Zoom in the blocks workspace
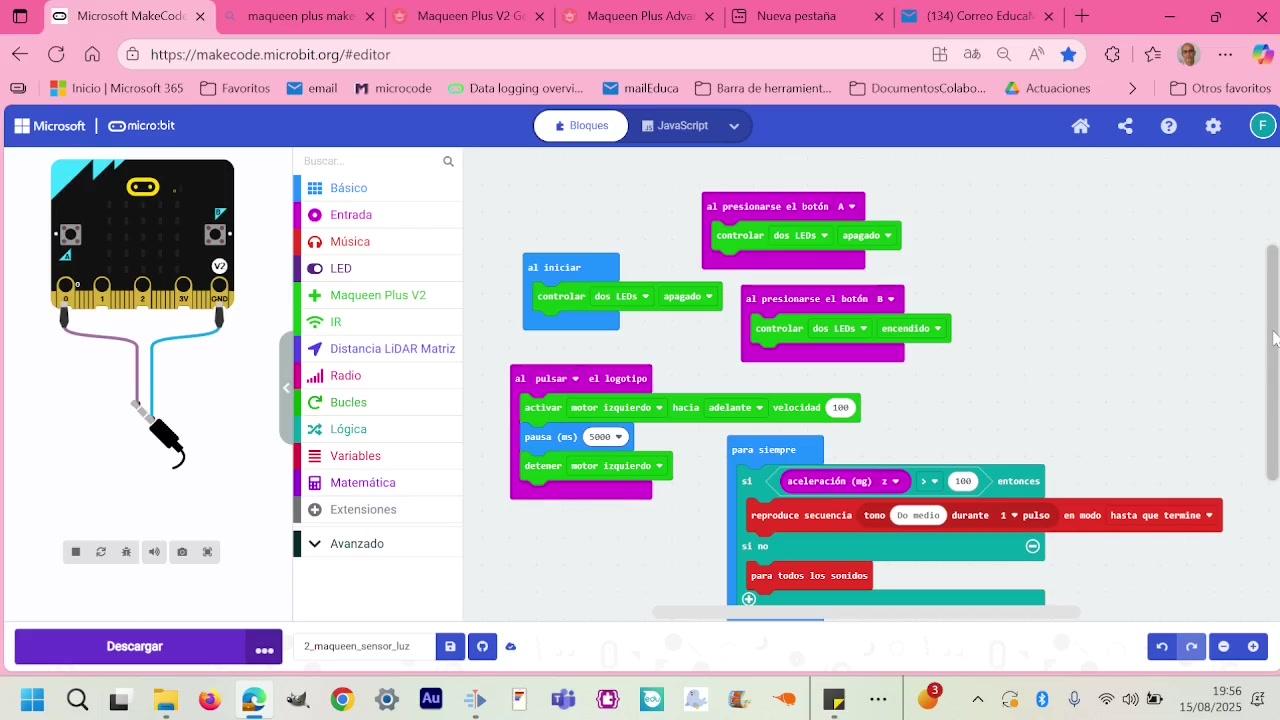The height and width of the screenshot is (720, 1280). [x=1253, y=647]
